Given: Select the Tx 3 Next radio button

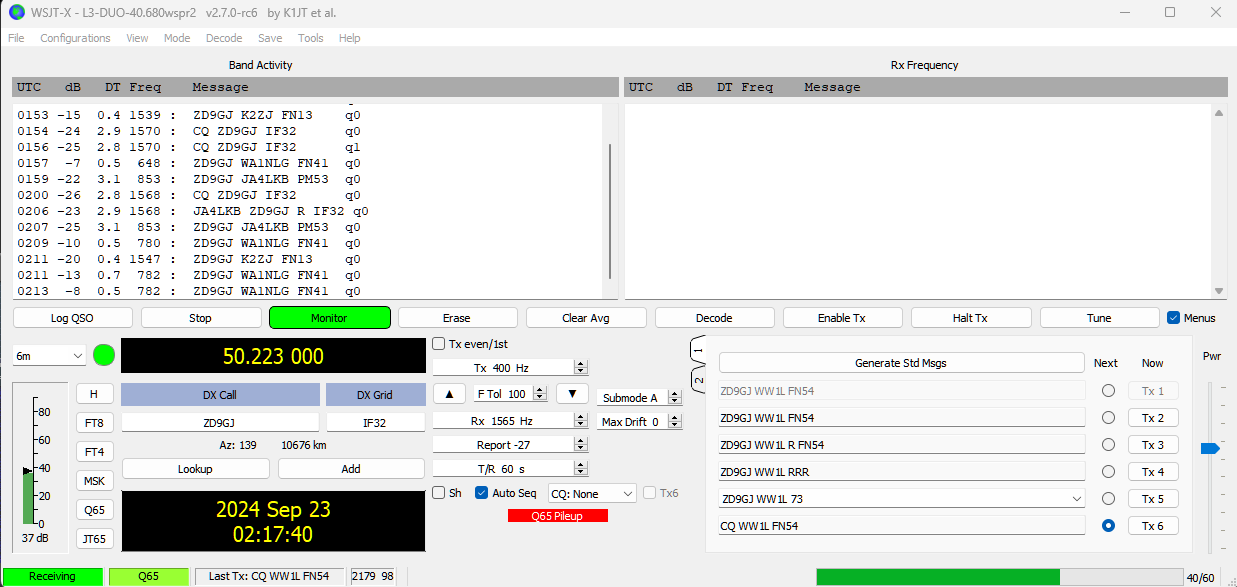Looking at the screenshot, I should (x=1108, y=445).
